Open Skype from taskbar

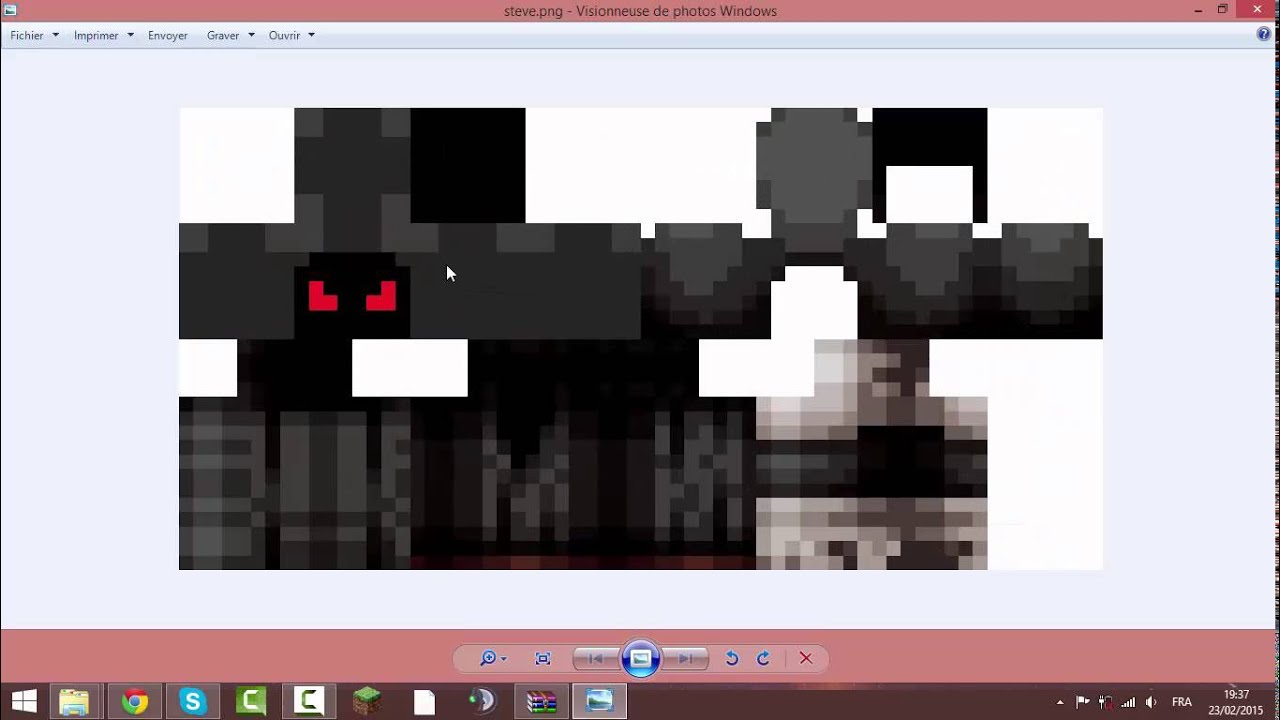[192, 702]
